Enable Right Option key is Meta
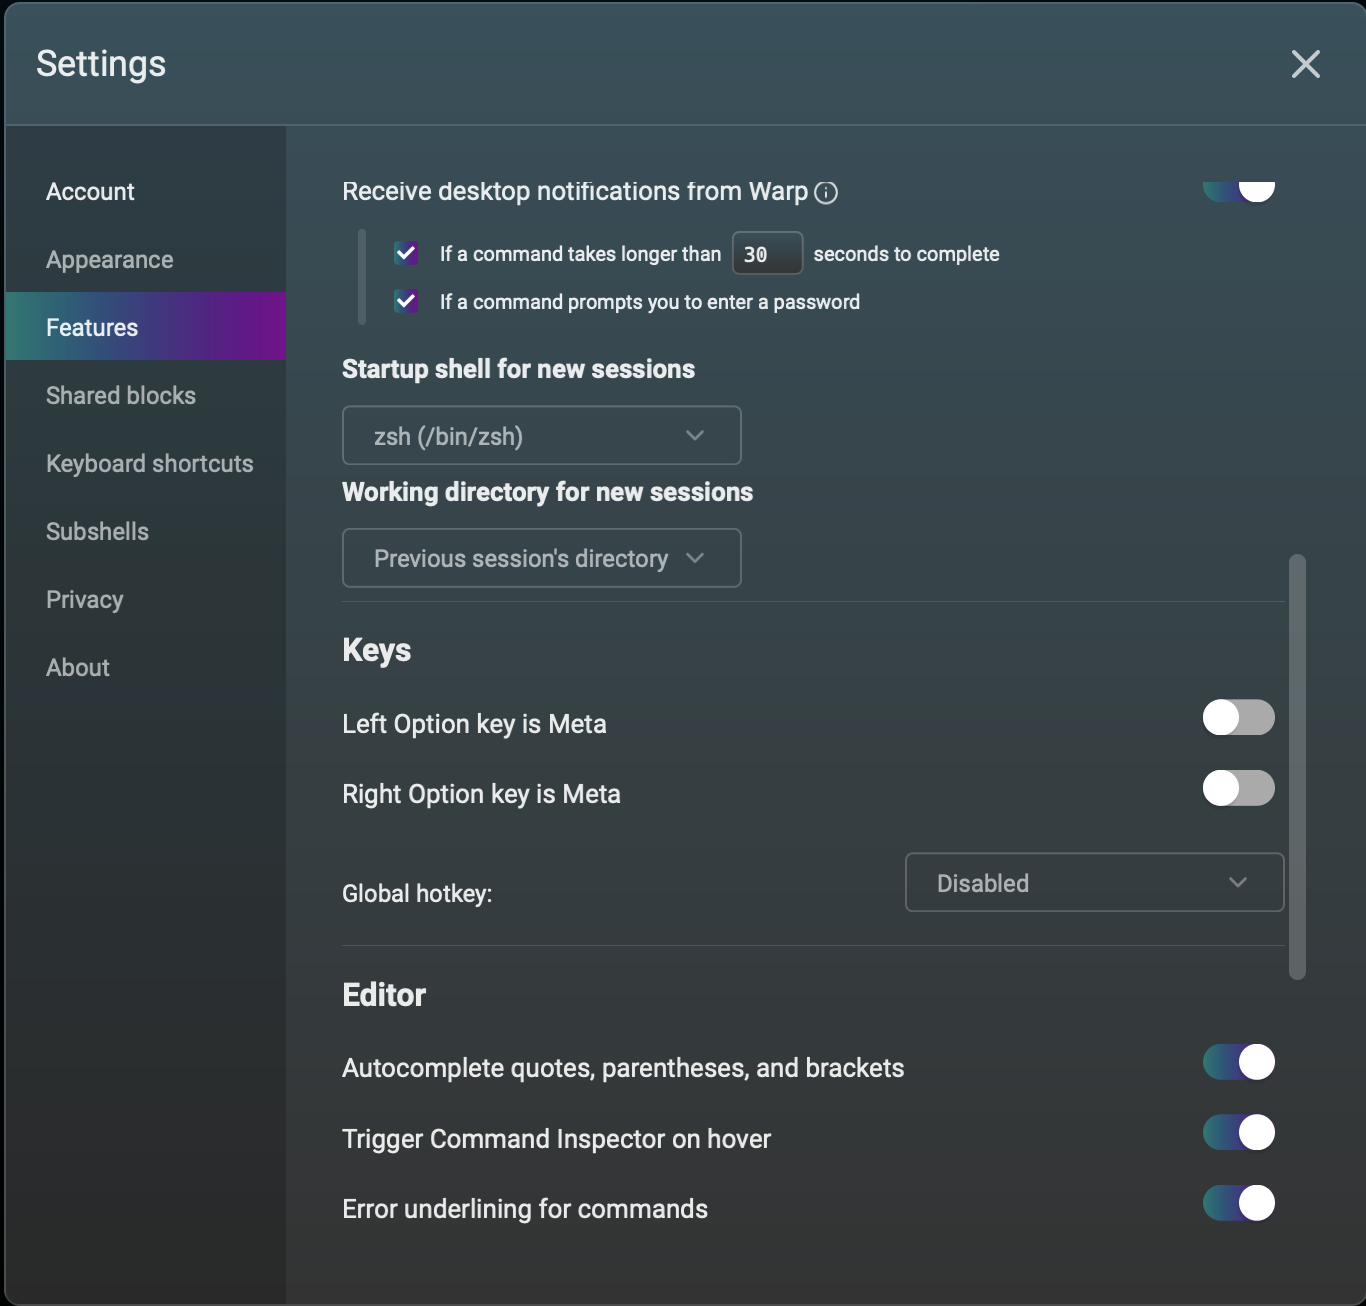 [1238, 788]
